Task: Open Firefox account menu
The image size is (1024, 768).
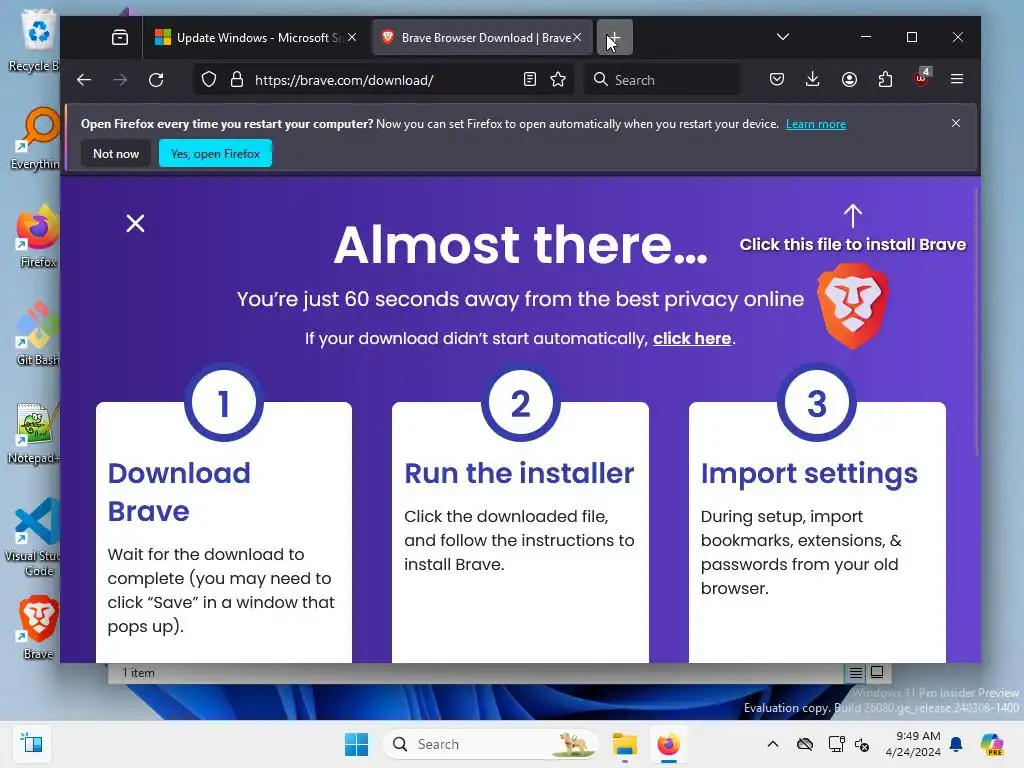Action: pos(849,80)
